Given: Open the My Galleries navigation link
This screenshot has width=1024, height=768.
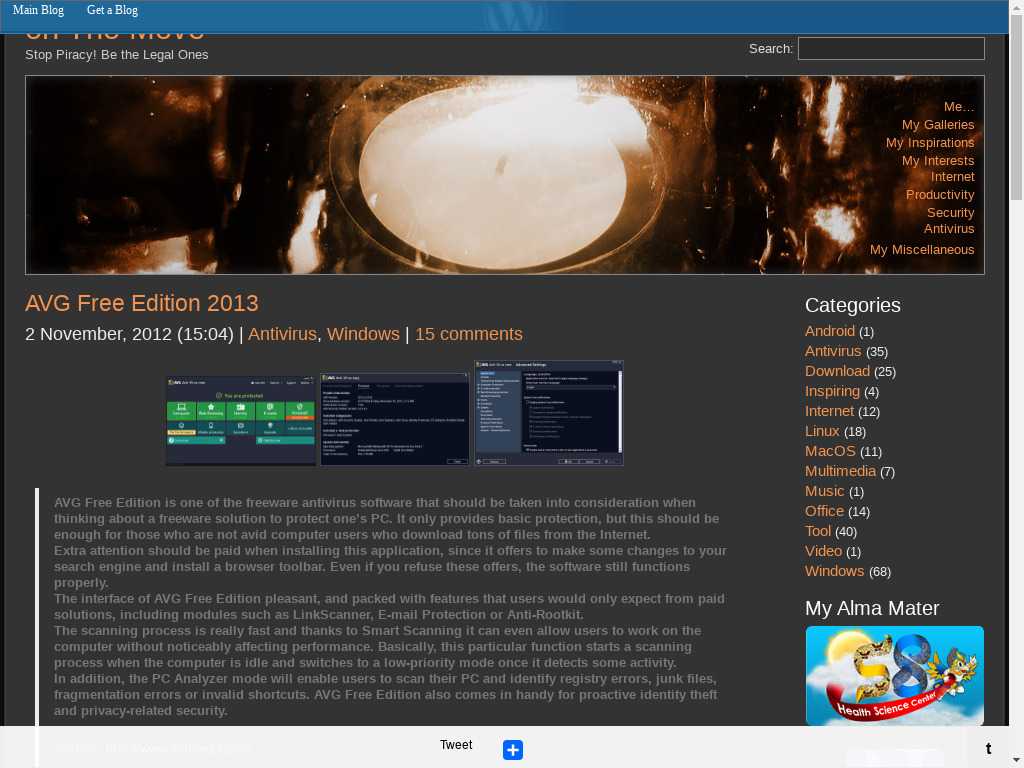Looking at the screenshot, I should [937, 125].
